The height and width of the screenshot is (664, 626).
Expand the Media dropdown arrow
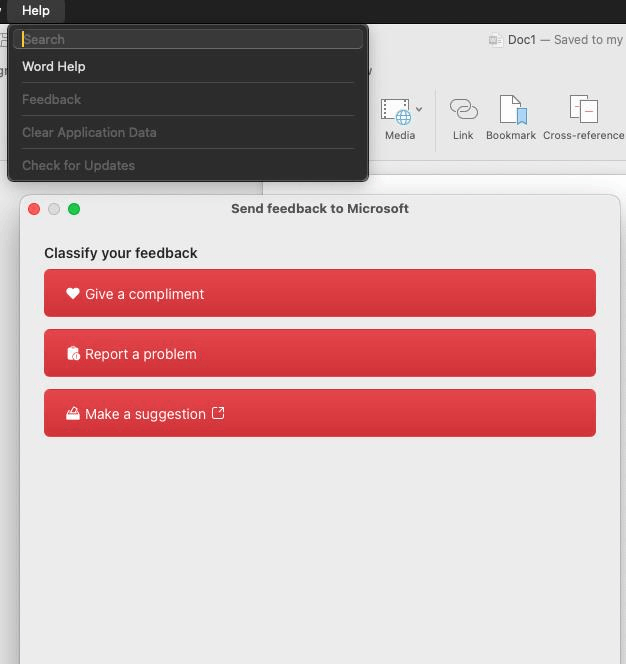419,109
